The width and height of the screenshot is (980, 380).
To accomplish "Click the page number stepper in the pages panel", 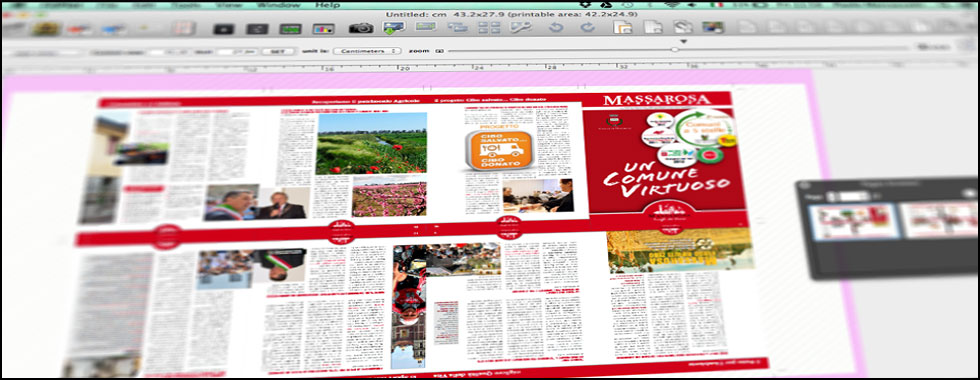I will point(831,196).
